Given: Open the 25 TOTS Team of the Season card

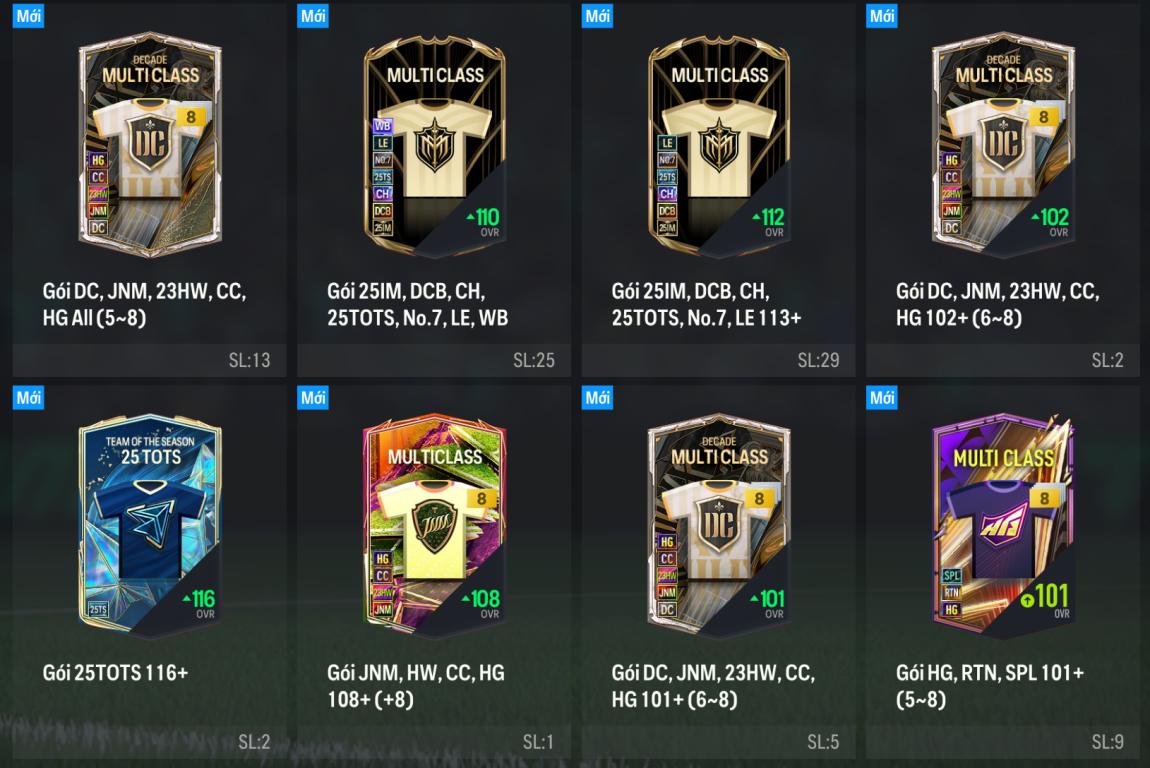Looking at the screenshot, I should pyautogui.click(x=150, y=526).
